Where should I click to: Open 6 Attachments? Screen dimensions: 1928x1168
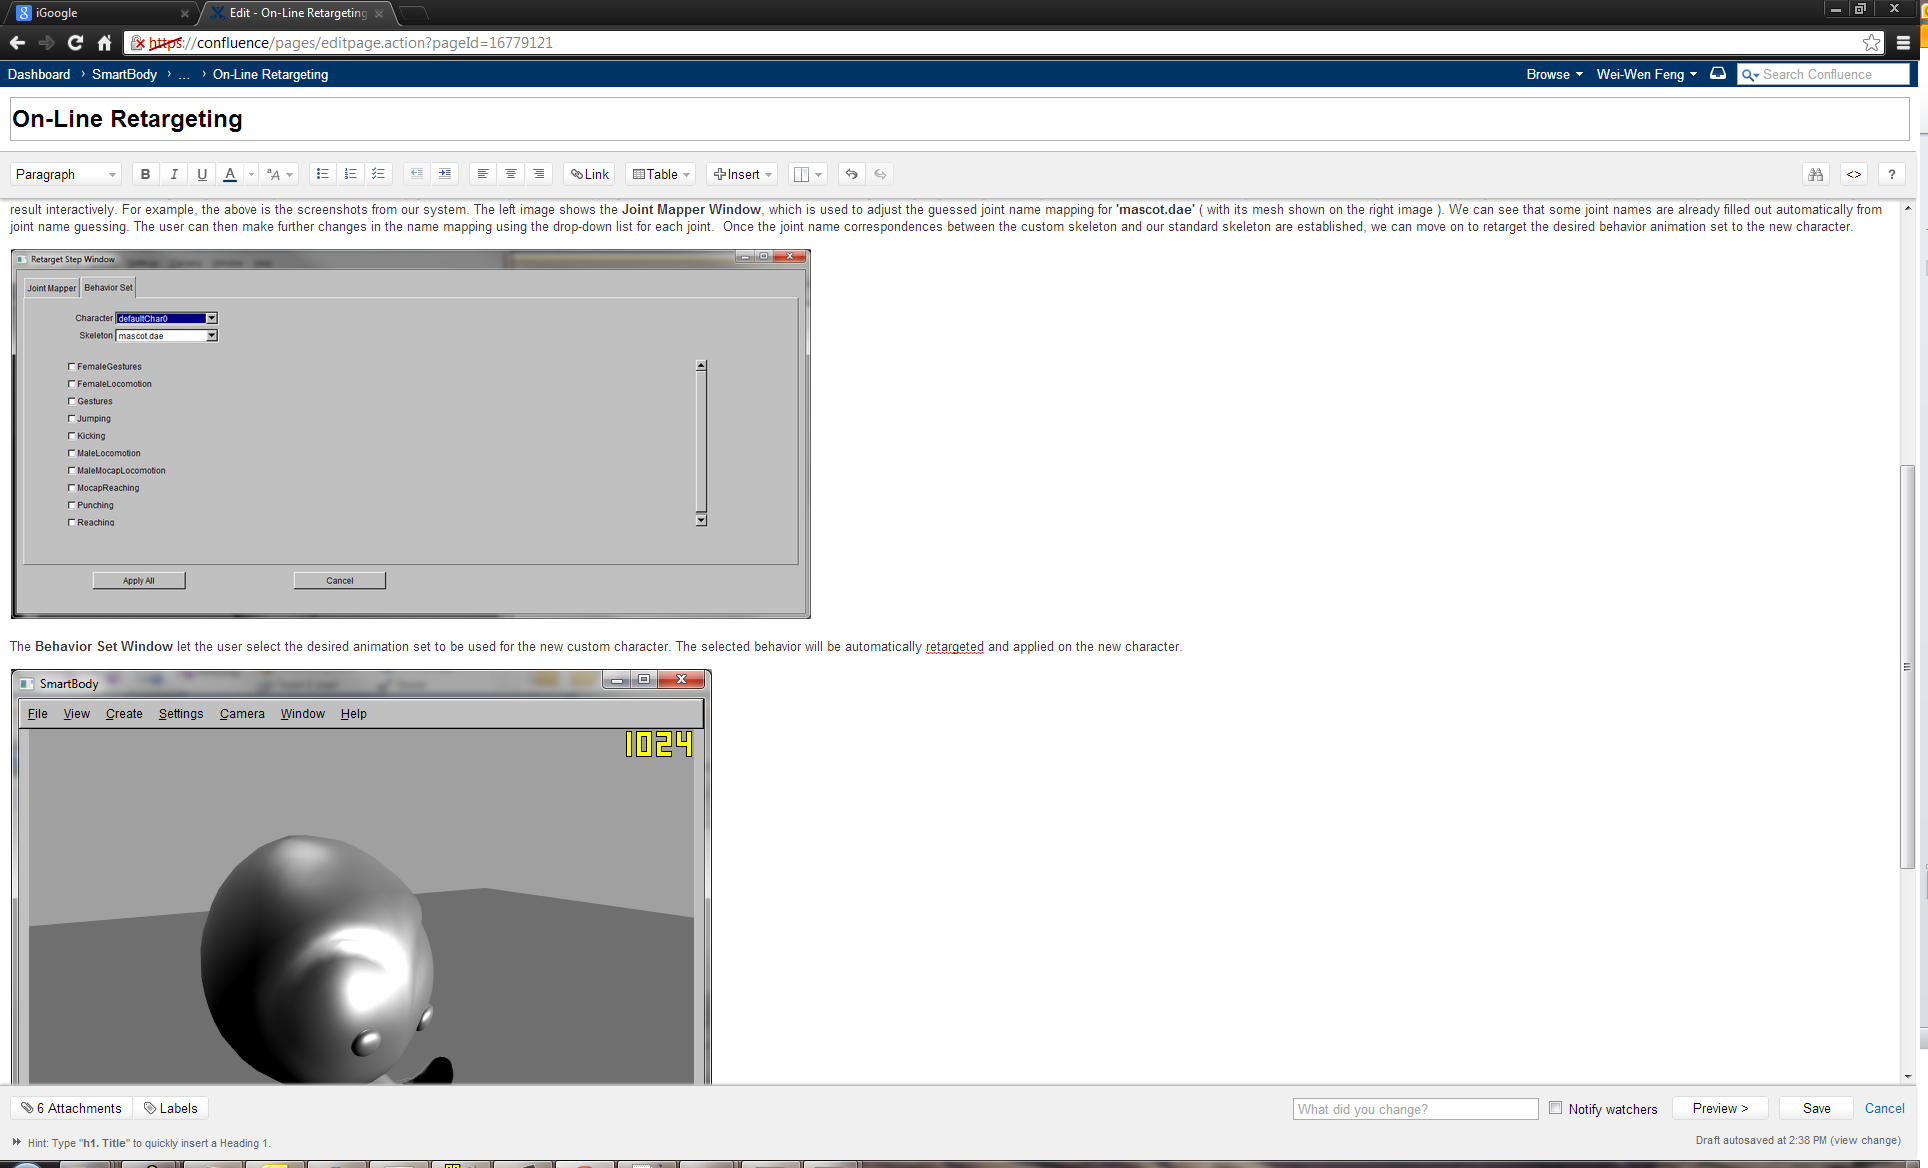[x=72, y=1108]
